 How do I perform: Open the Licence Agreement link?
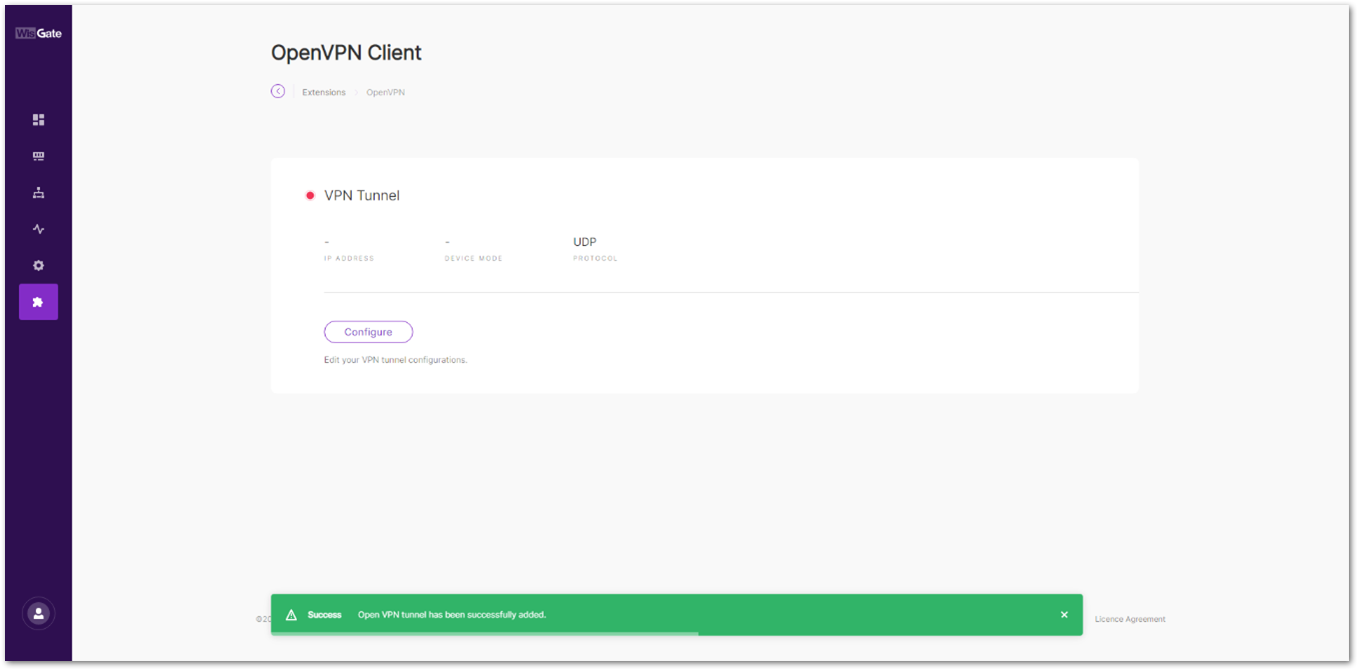click(1130, 619)
